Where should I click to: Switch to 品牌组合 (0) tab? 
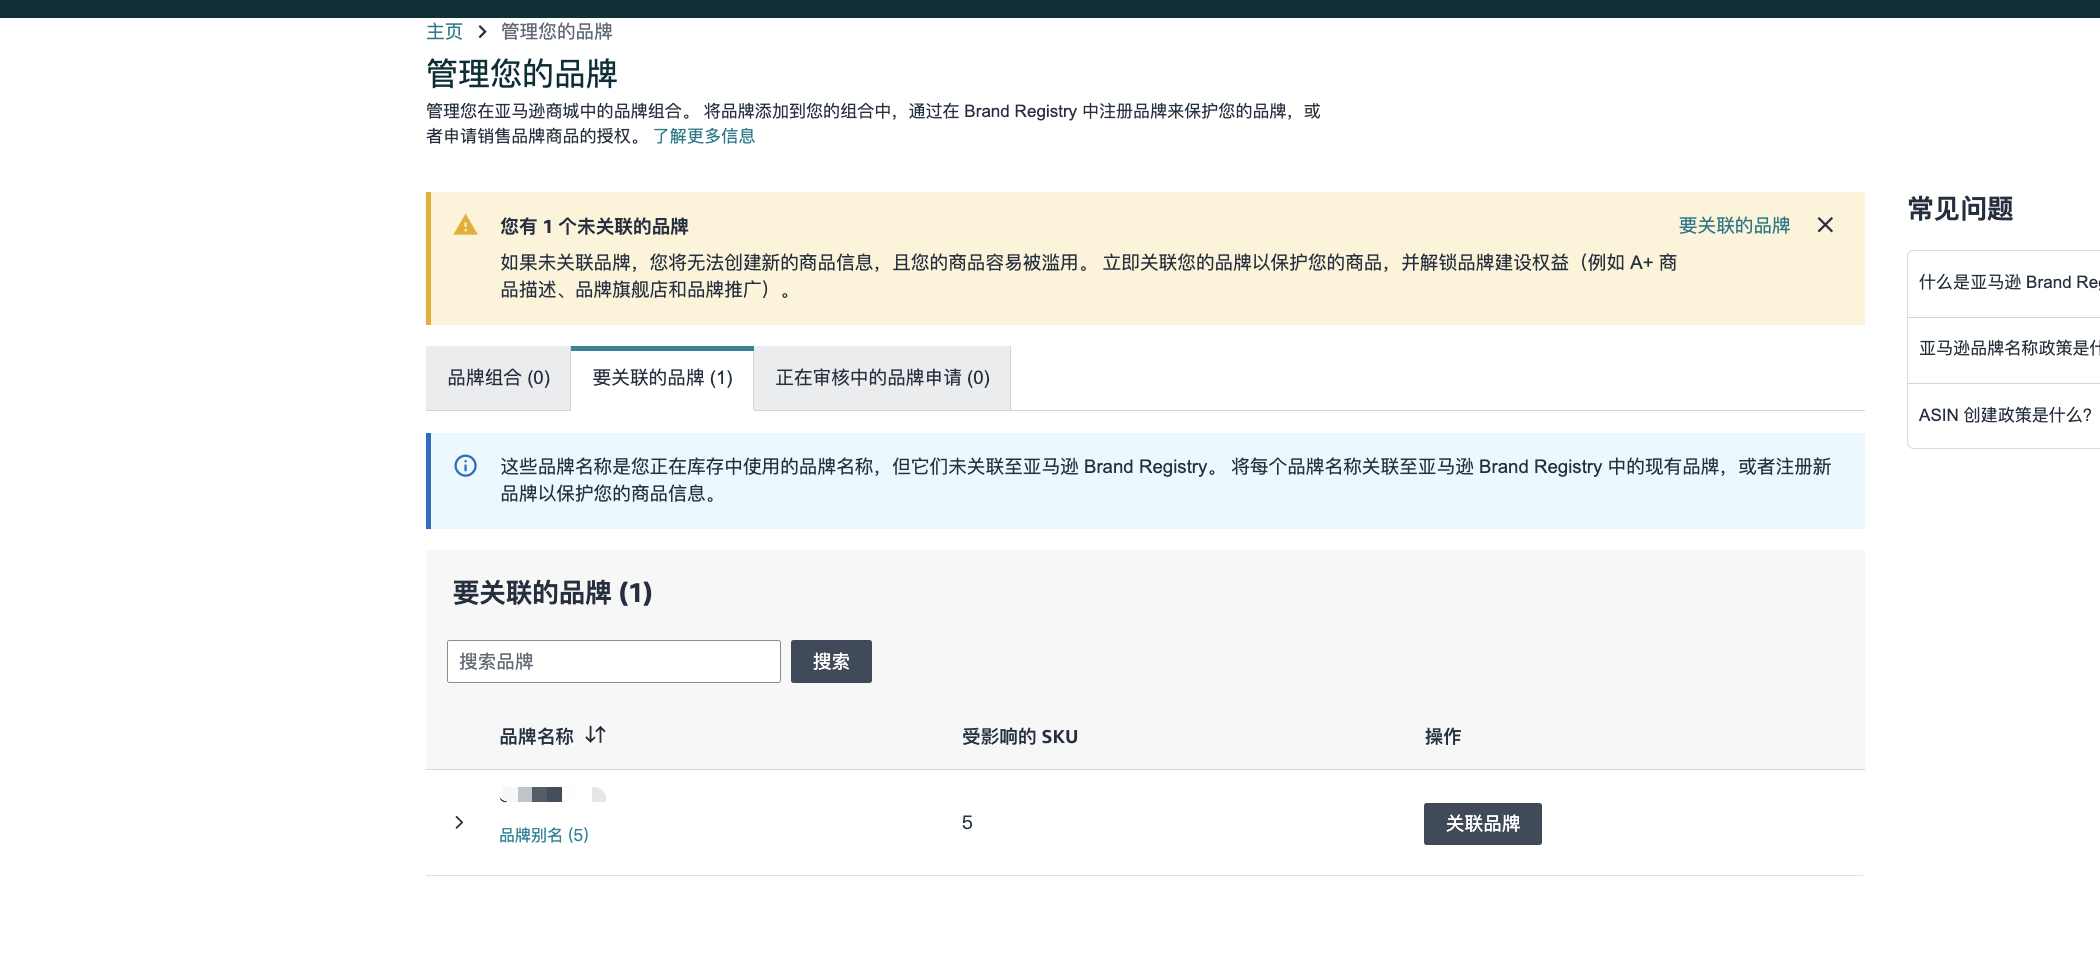tap(498, 378)
